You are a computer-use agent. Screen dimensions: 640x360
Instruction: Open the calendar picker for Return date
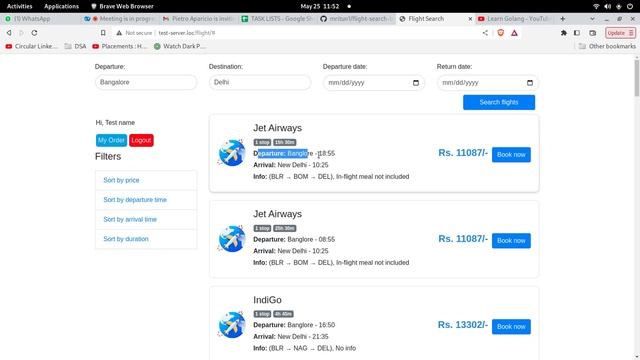pos(530,83)
